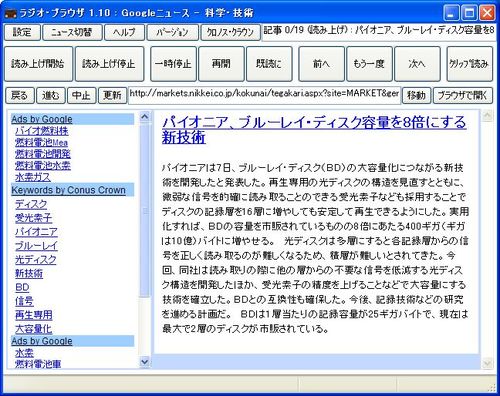Open the 設定 settings button
This screenshot has width=500, height=396.
[22, 32]
